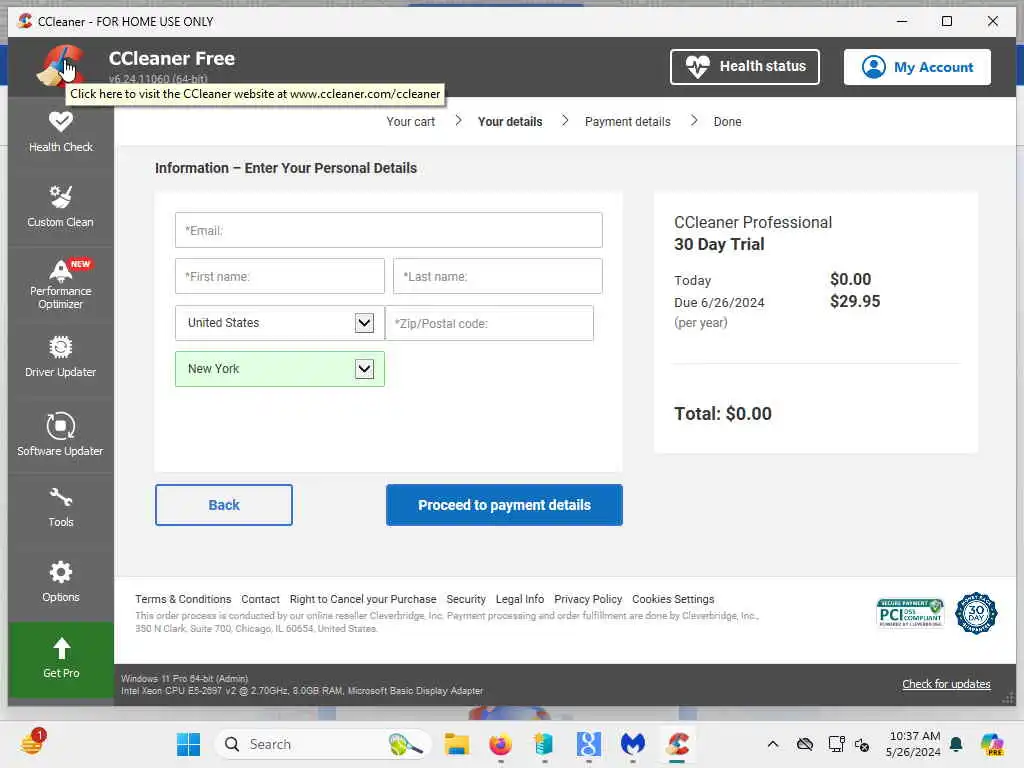1024x768 pixels.
Task: Open Terms & Conditions link
Action: point(183,599)
